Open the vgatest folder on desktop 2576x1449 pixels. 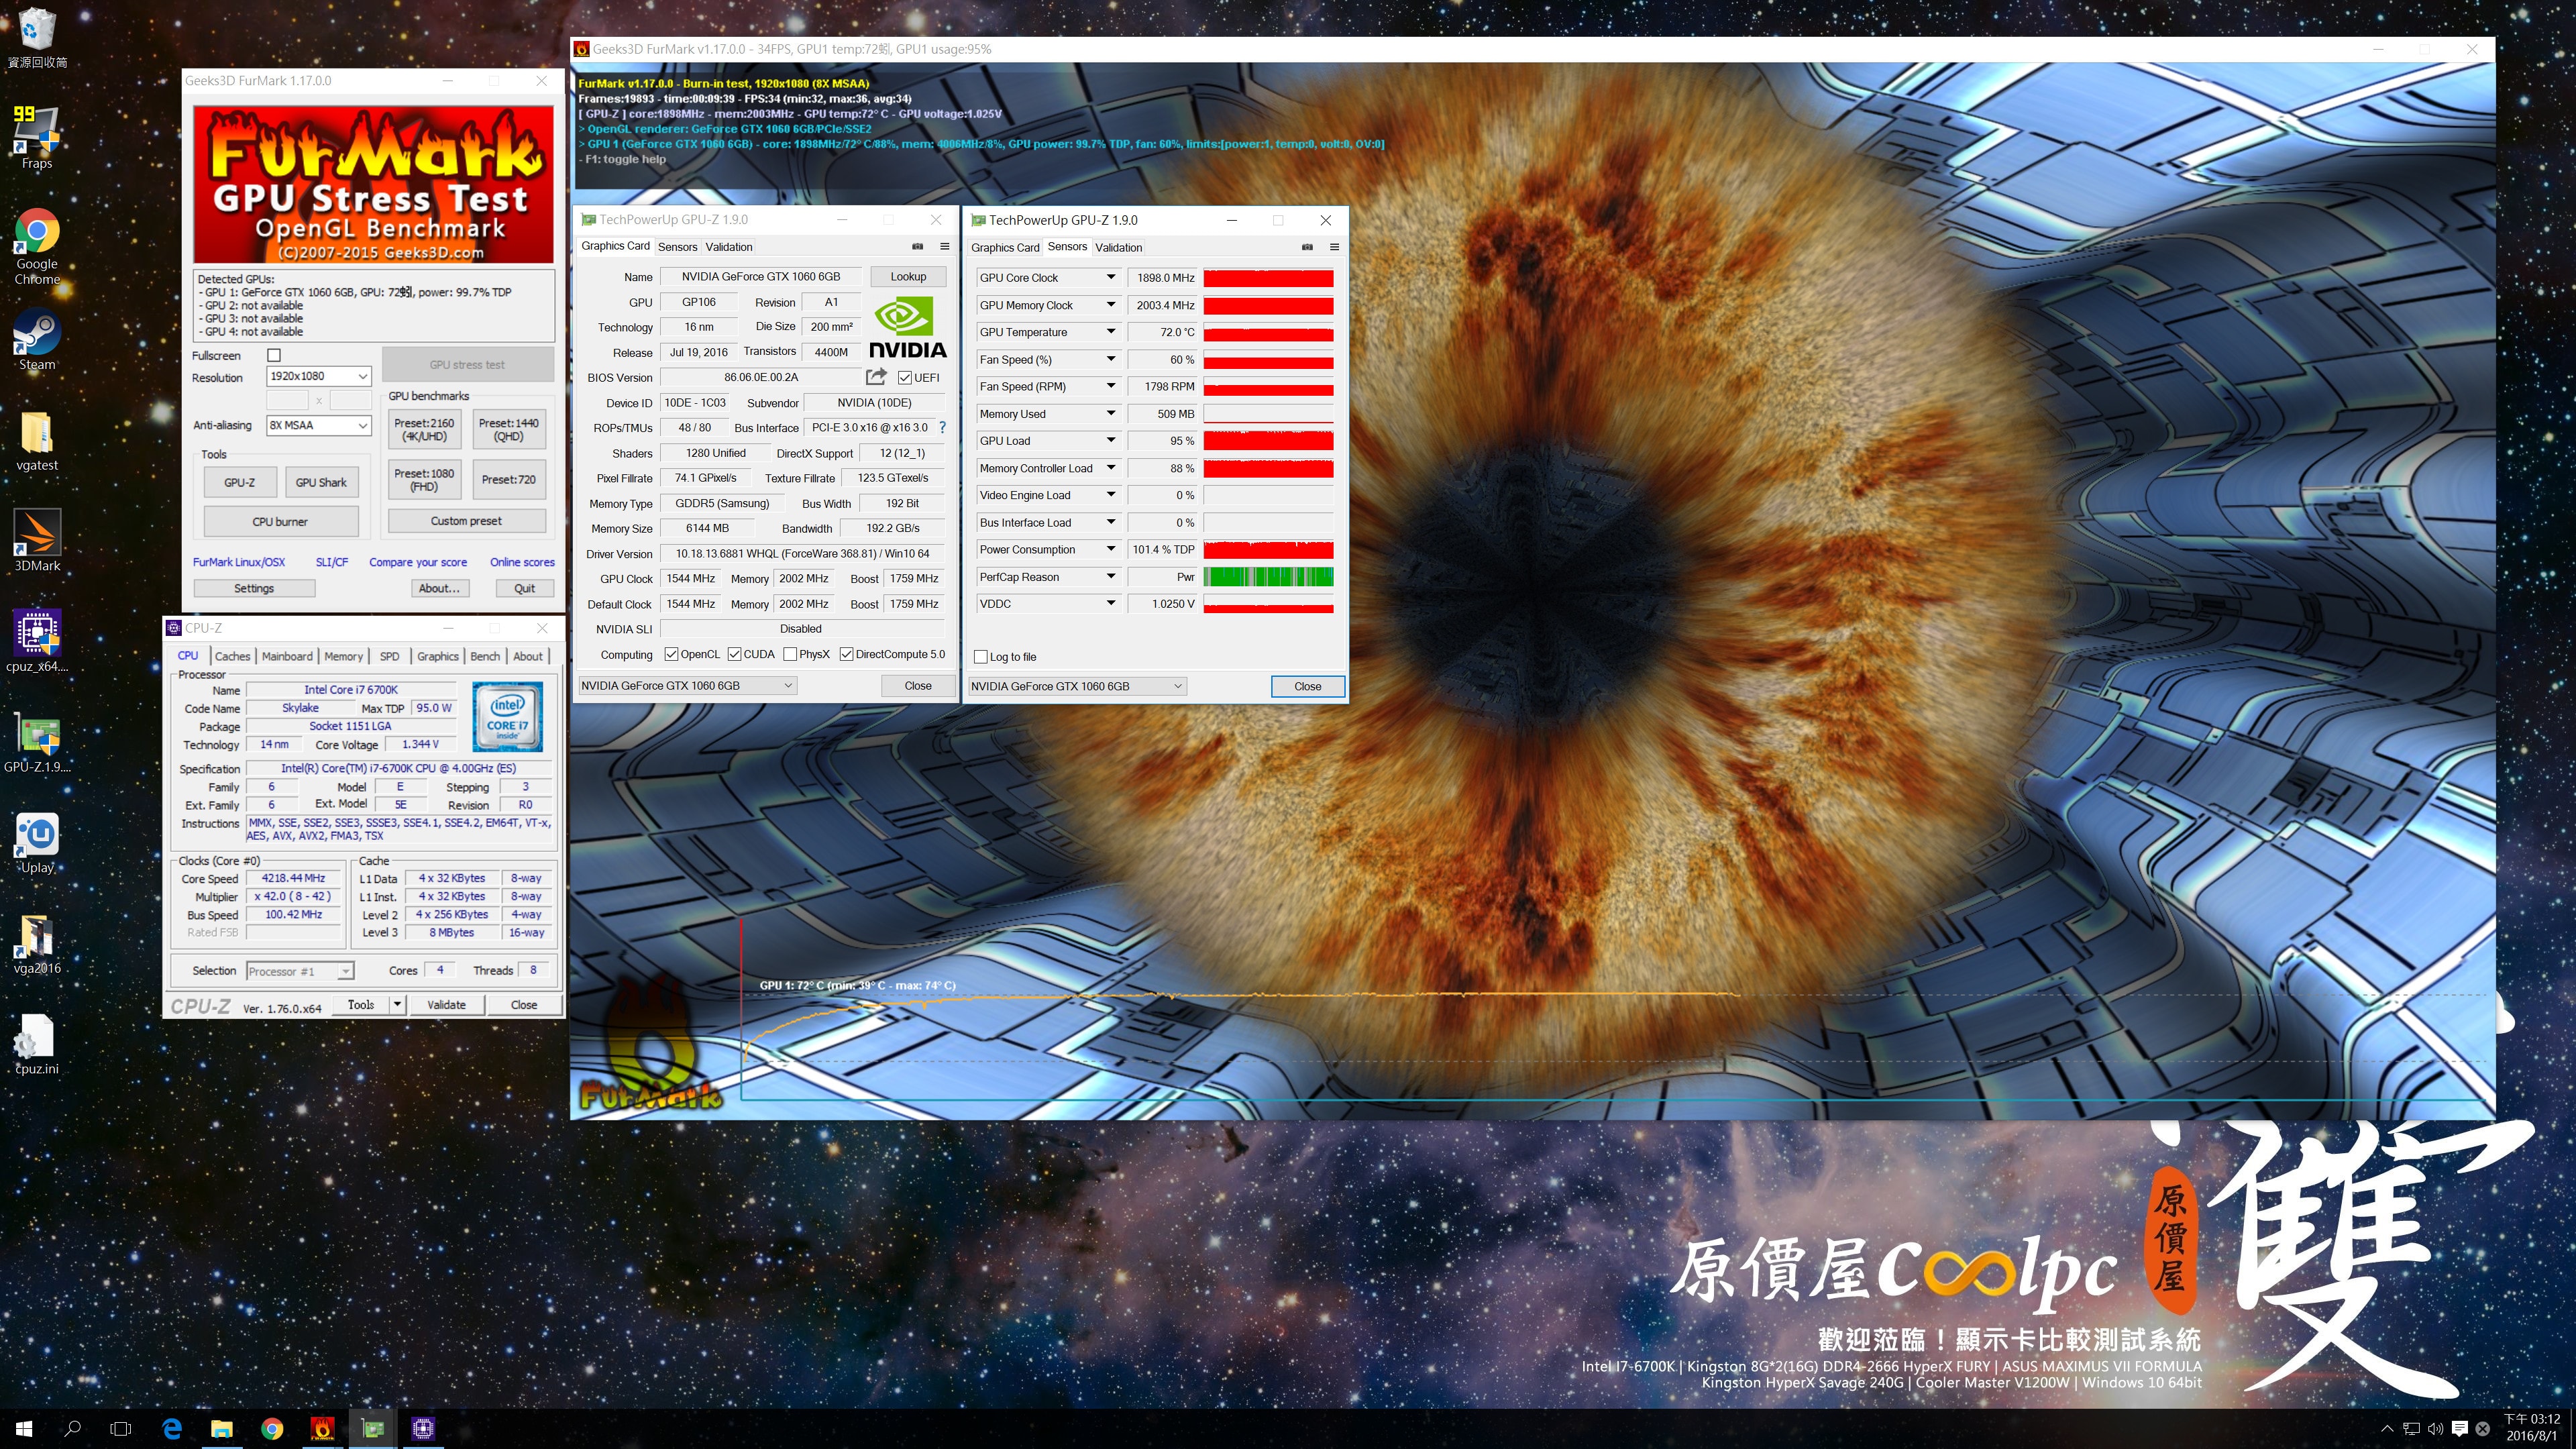(37, 441)
